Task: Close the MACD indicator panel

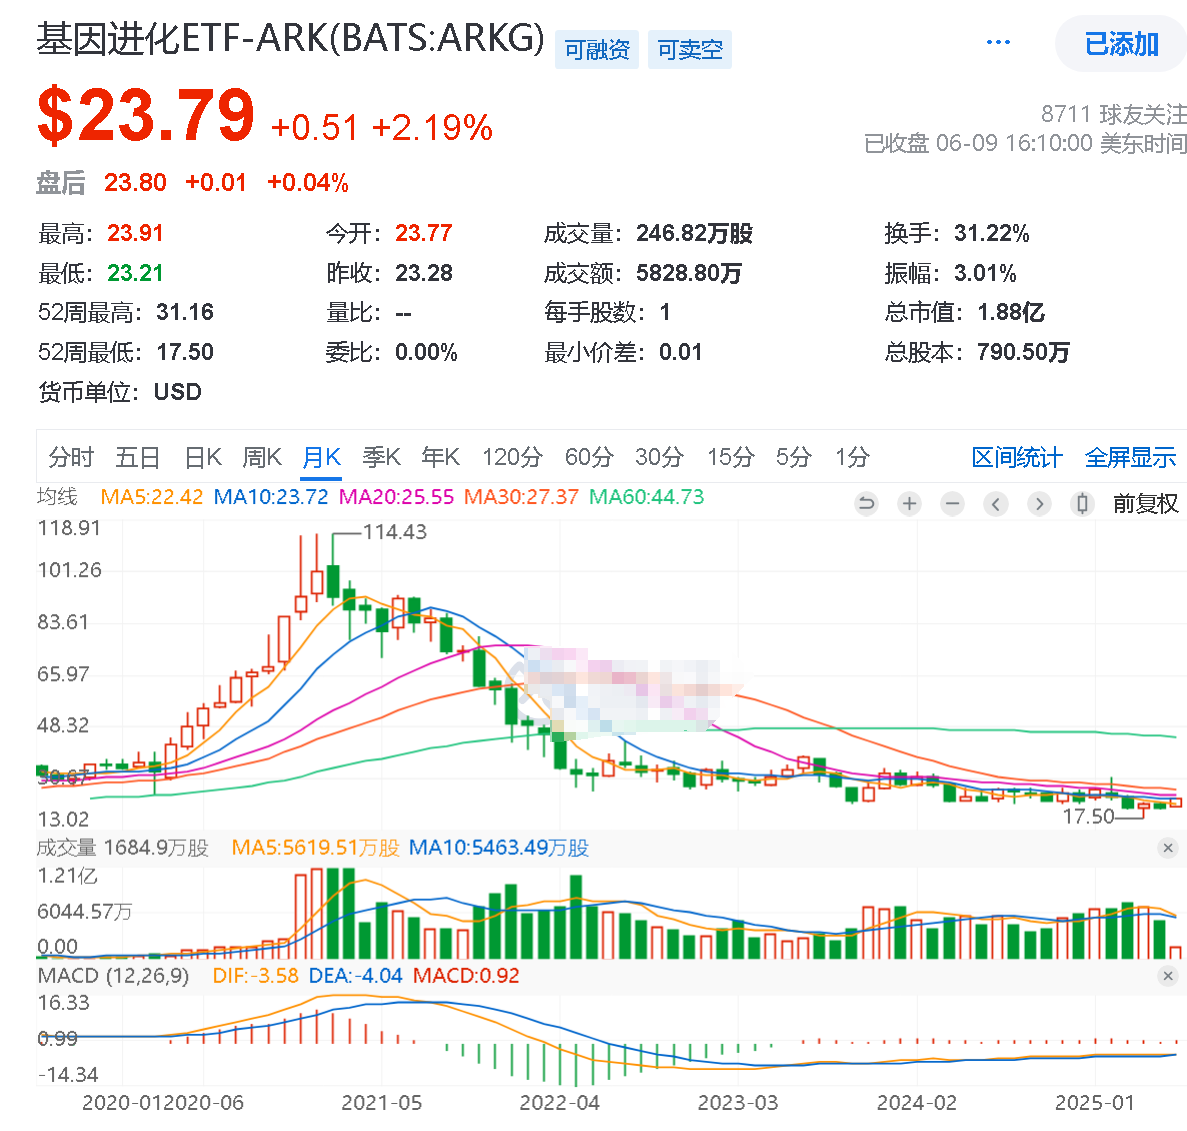Action: pyautogui.click(x=1167, y=976)
